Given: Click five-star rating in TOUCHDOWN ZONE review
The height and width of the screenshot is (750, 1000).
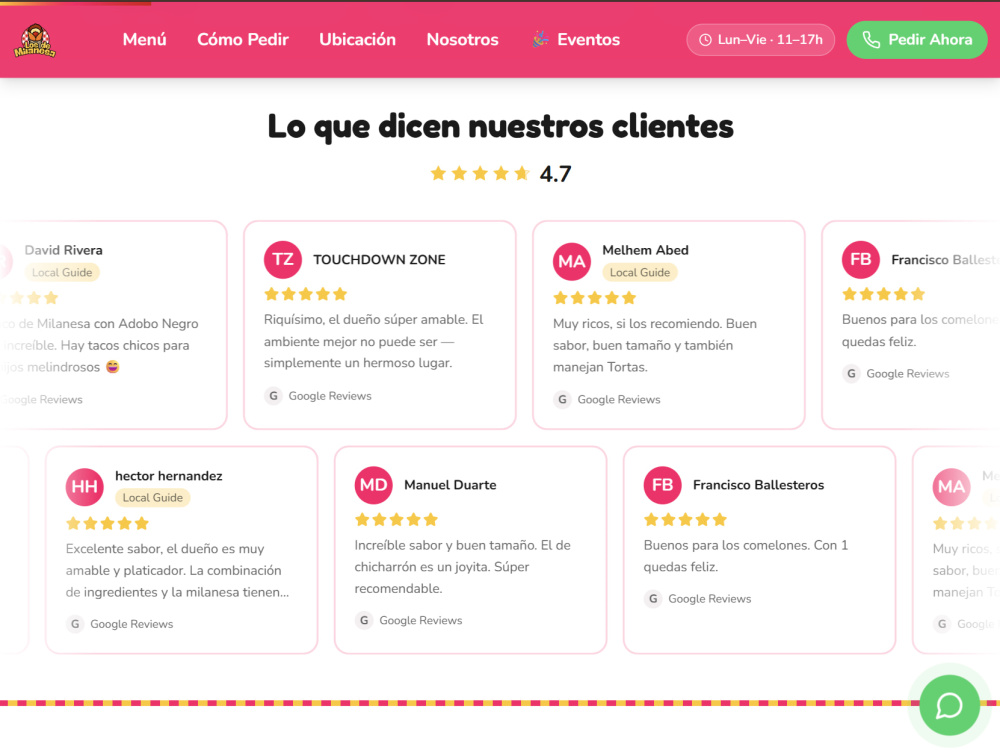Looking at the screenshot, I should coord(305,294).
